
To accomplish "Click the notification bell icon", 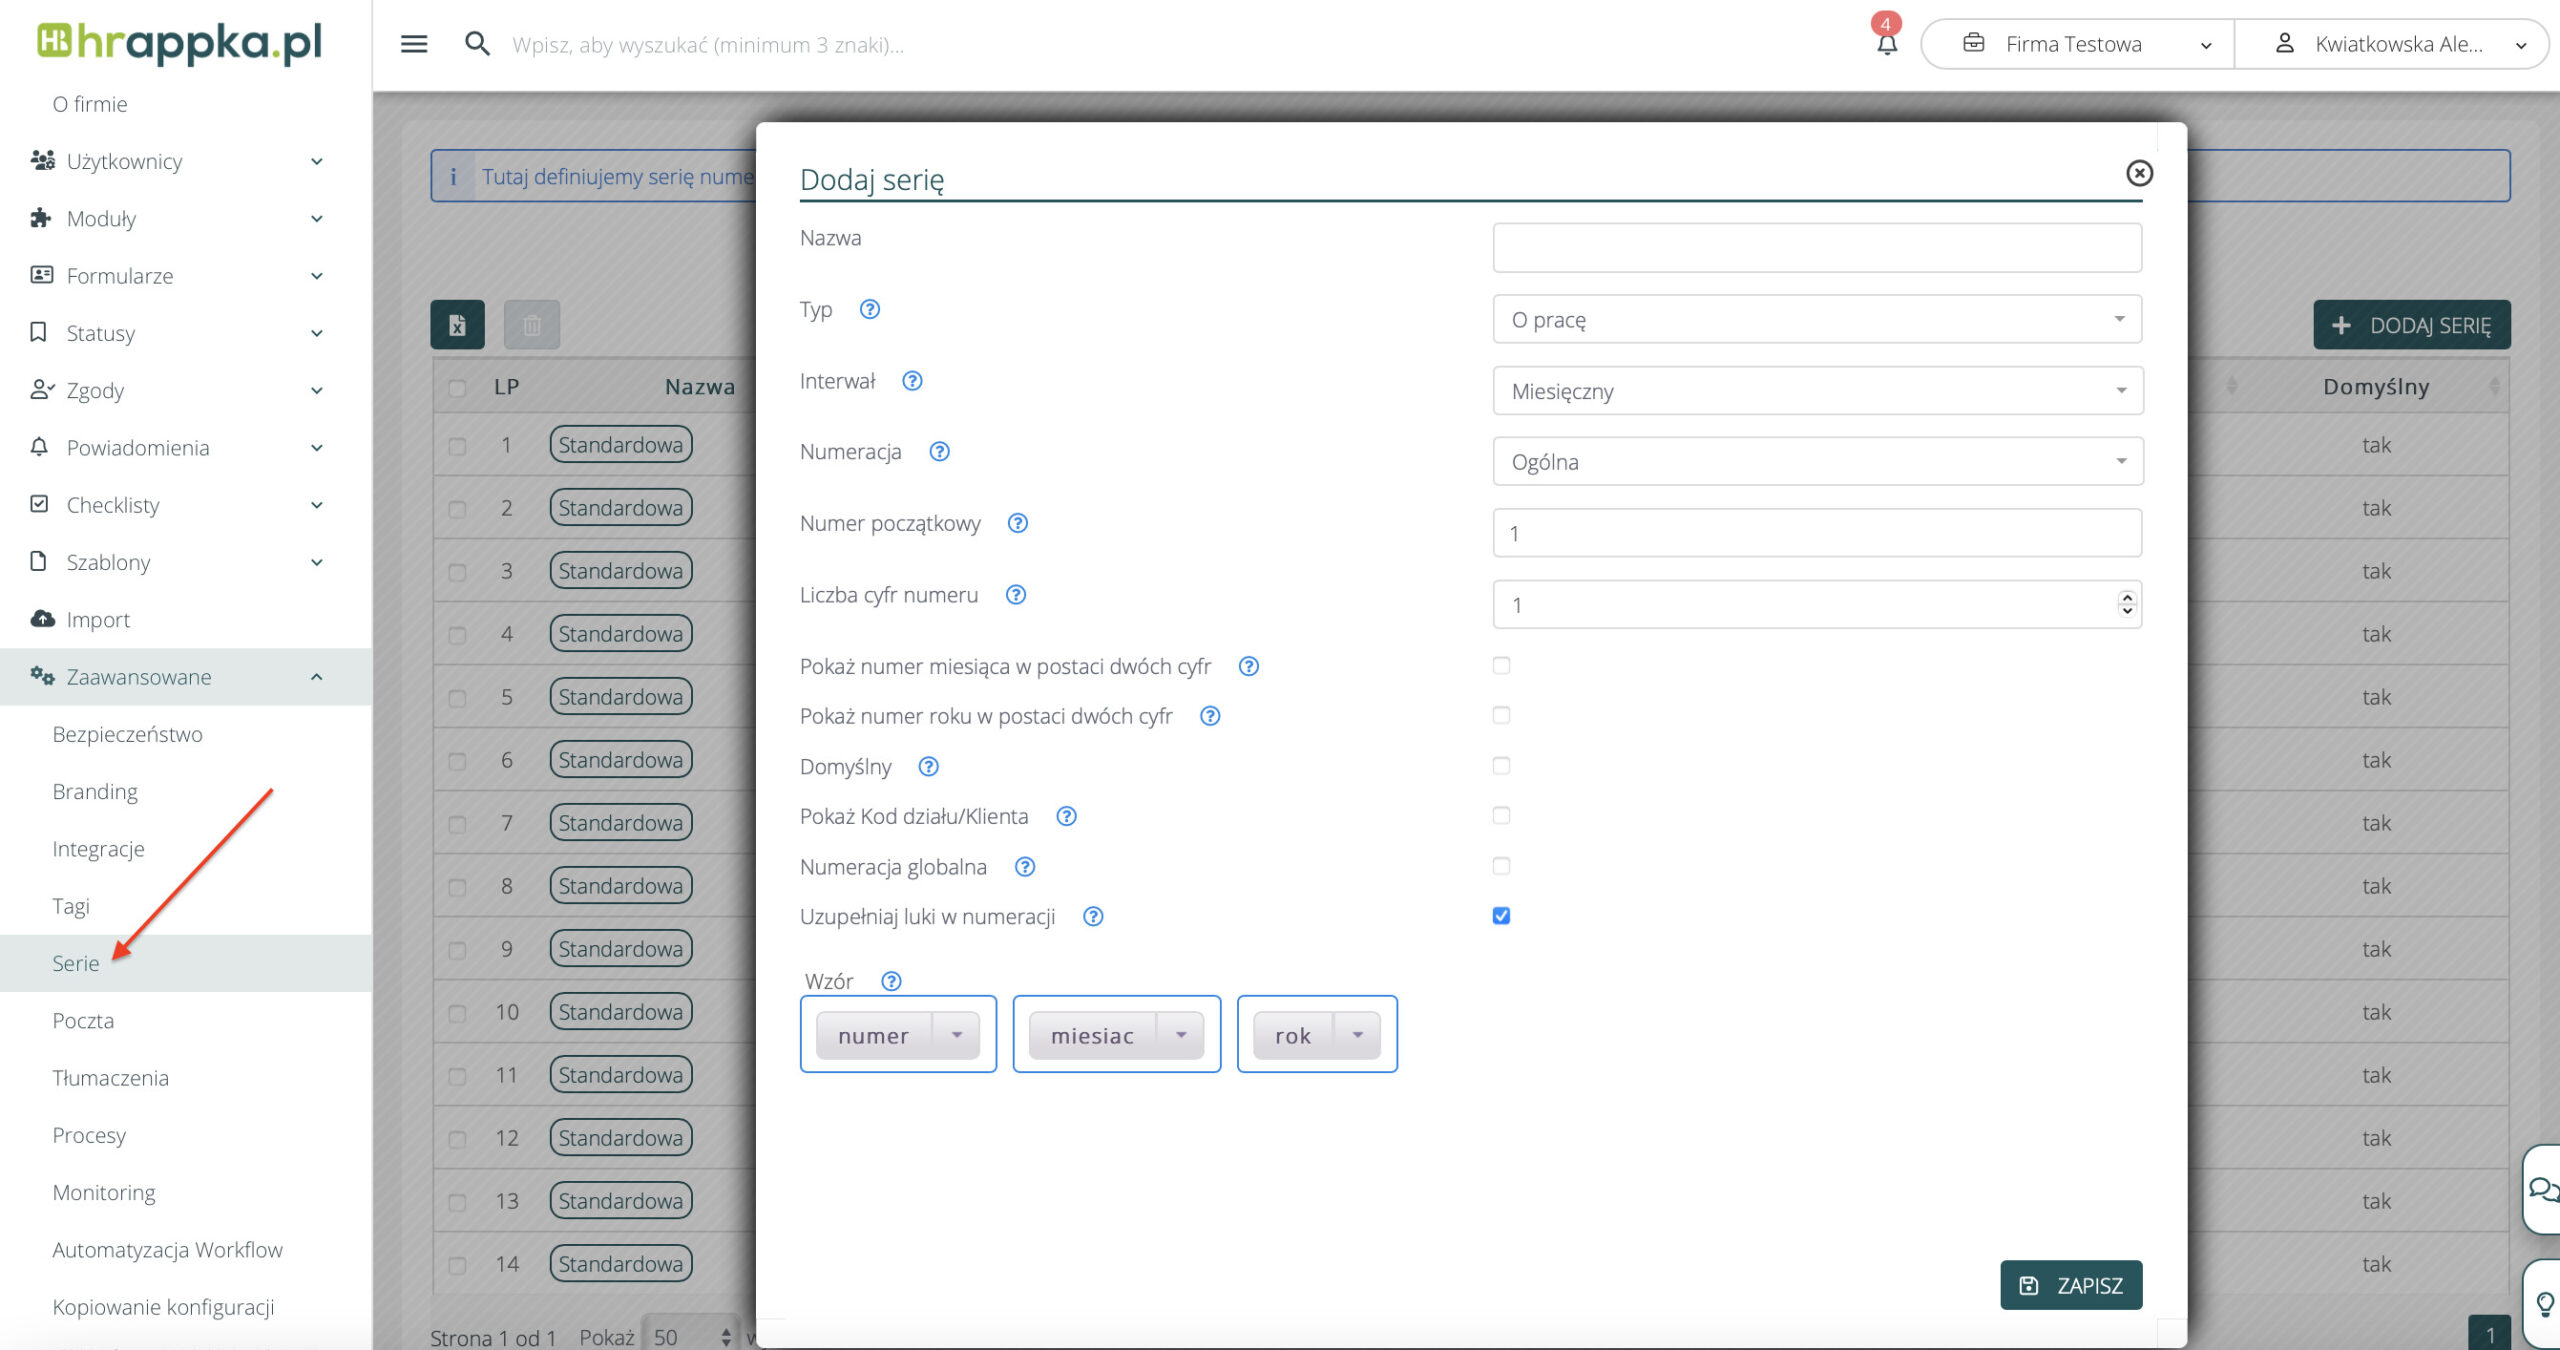I will click(x=1886, y=44).
